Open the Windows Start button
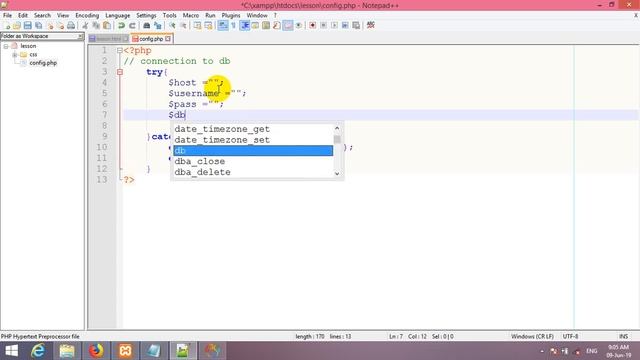This screenshot has height=360, width=640. click(x=11, y=351)
